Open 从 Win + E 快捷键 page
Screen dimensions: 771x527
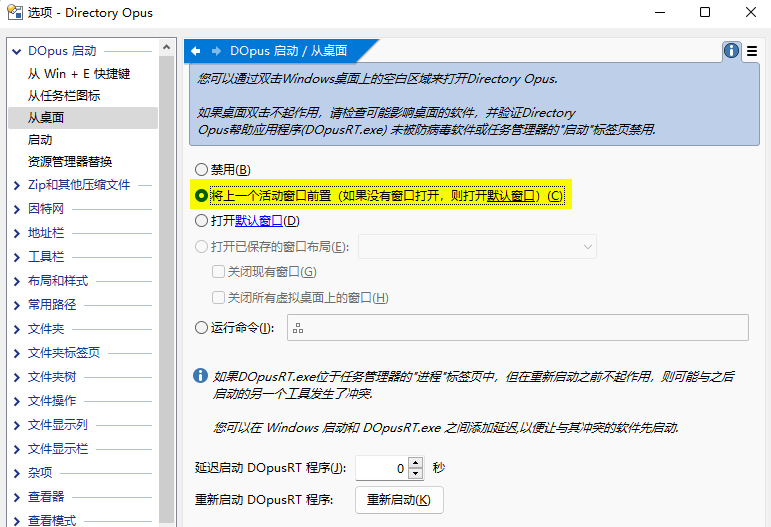(x=79, y=74)
